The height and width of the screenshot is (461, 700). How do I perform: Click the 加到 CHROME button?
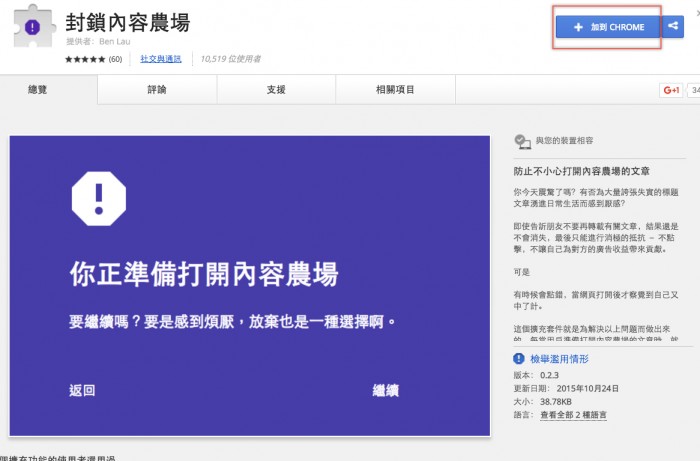point(608,27)
